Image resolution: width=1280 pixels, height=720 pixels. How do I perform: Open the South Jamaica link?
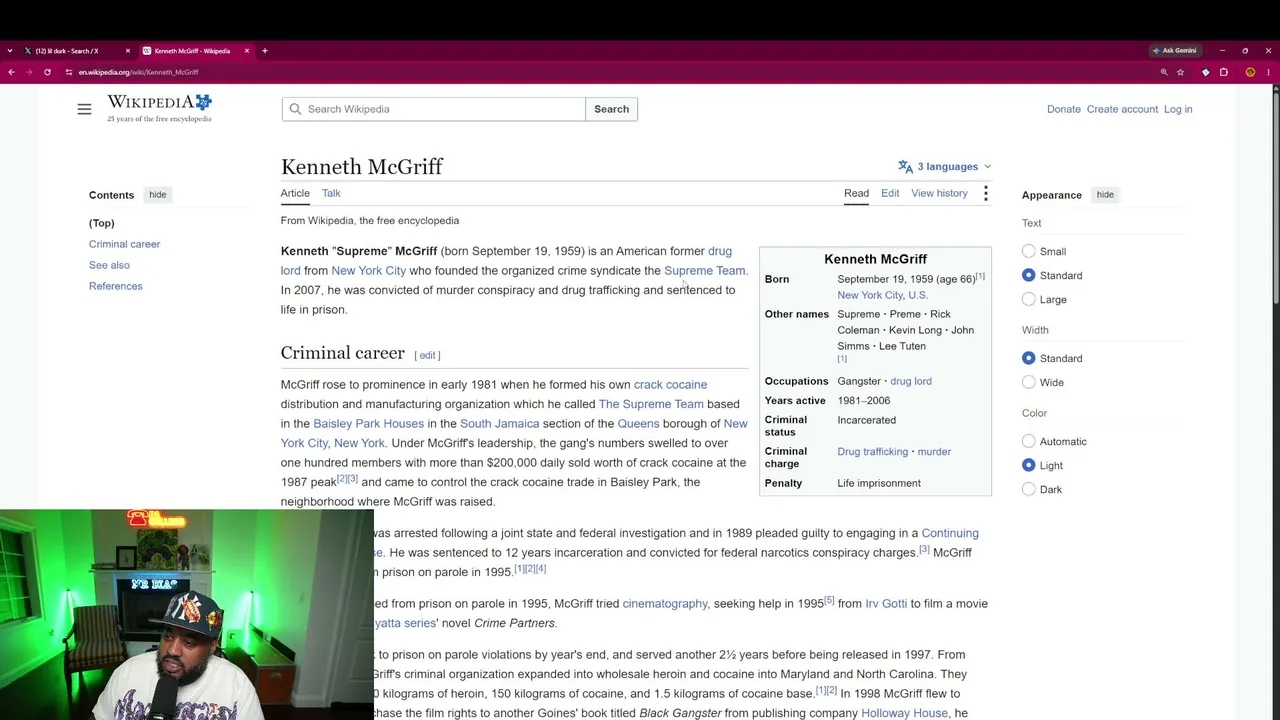[499, 424]
